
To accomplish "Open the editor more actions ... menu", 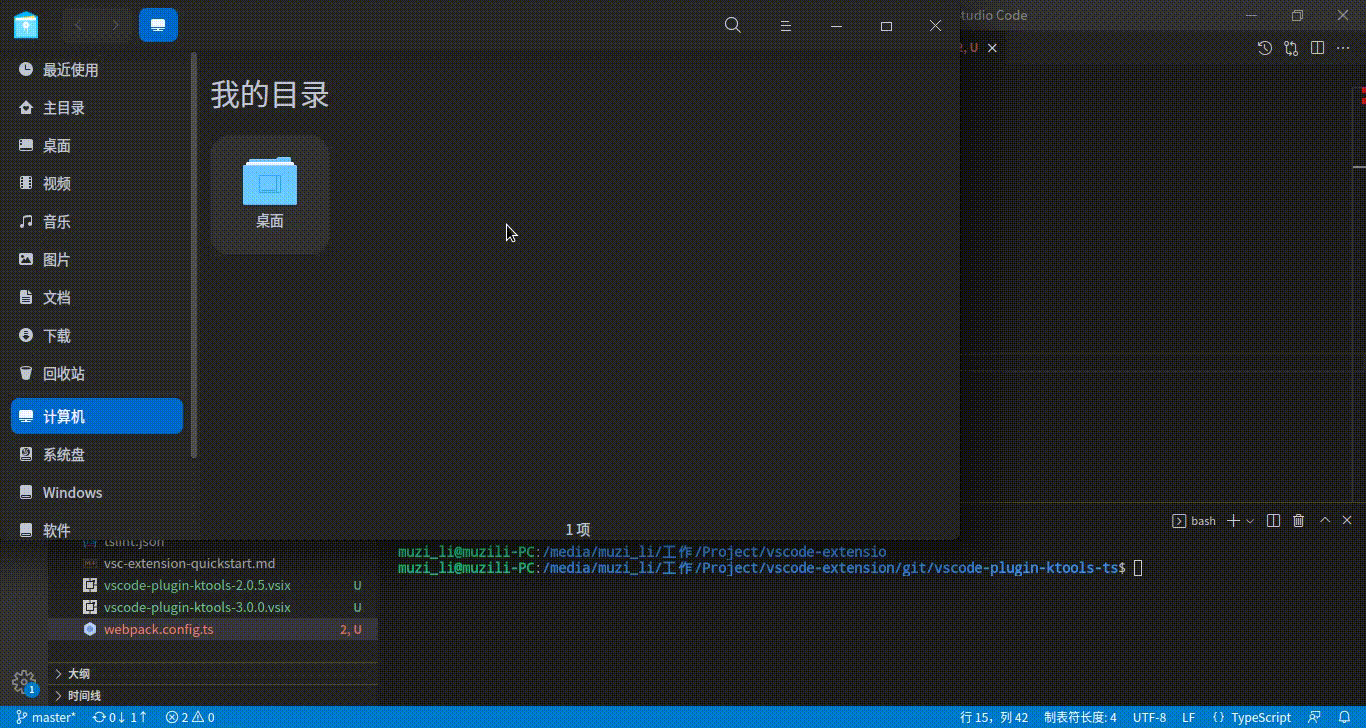I will point(1344,47).
